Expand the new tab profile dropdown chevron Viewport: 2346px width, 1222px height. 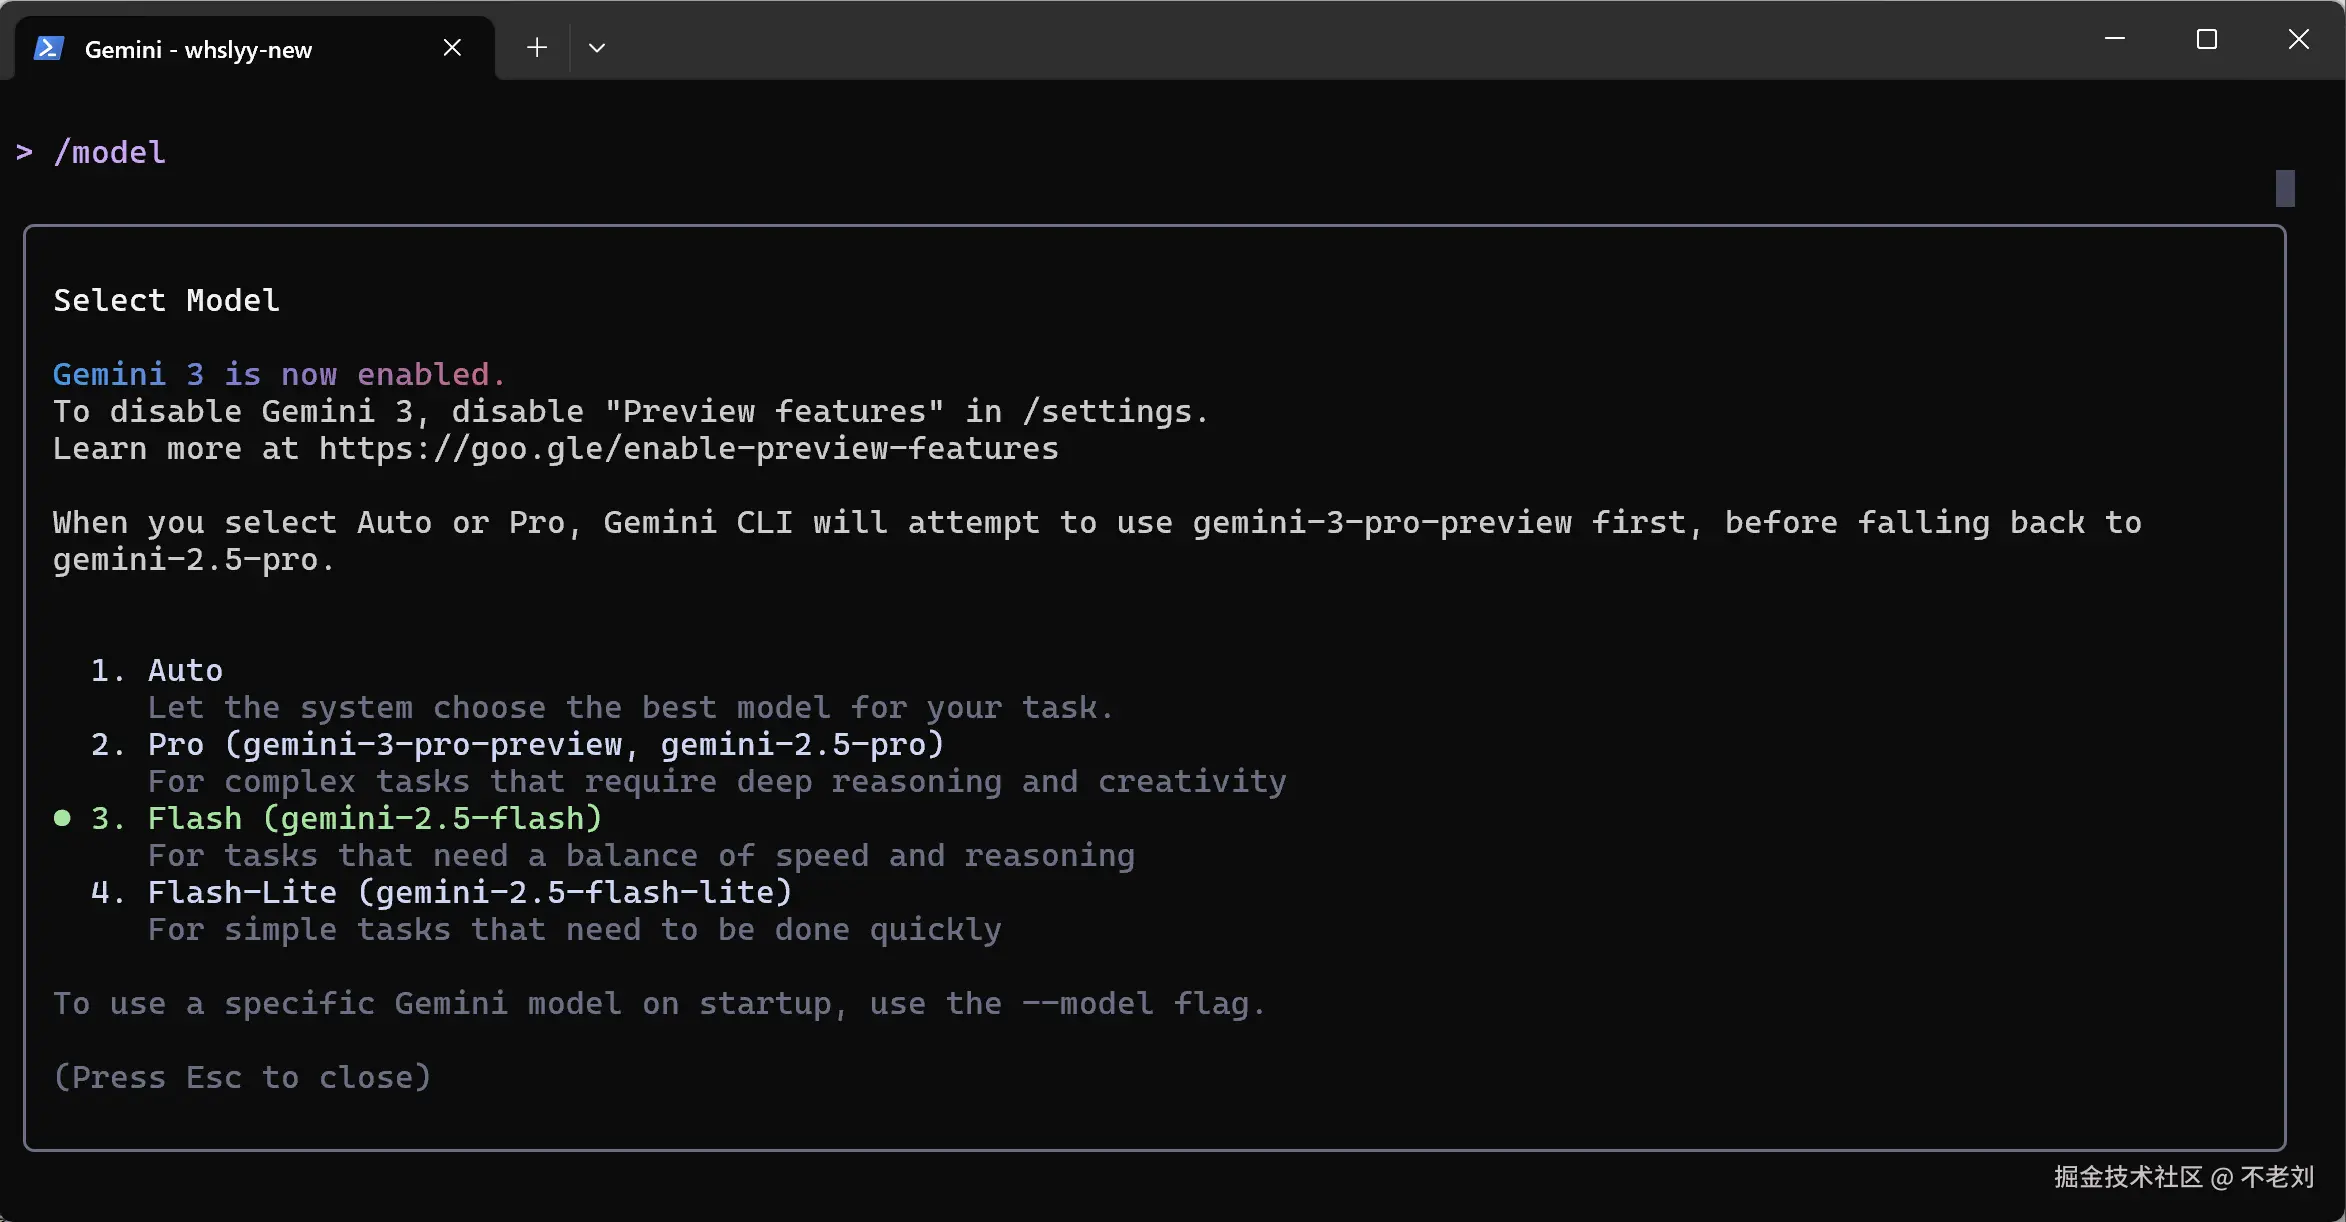pyautogui.click(x=597, y=48)
